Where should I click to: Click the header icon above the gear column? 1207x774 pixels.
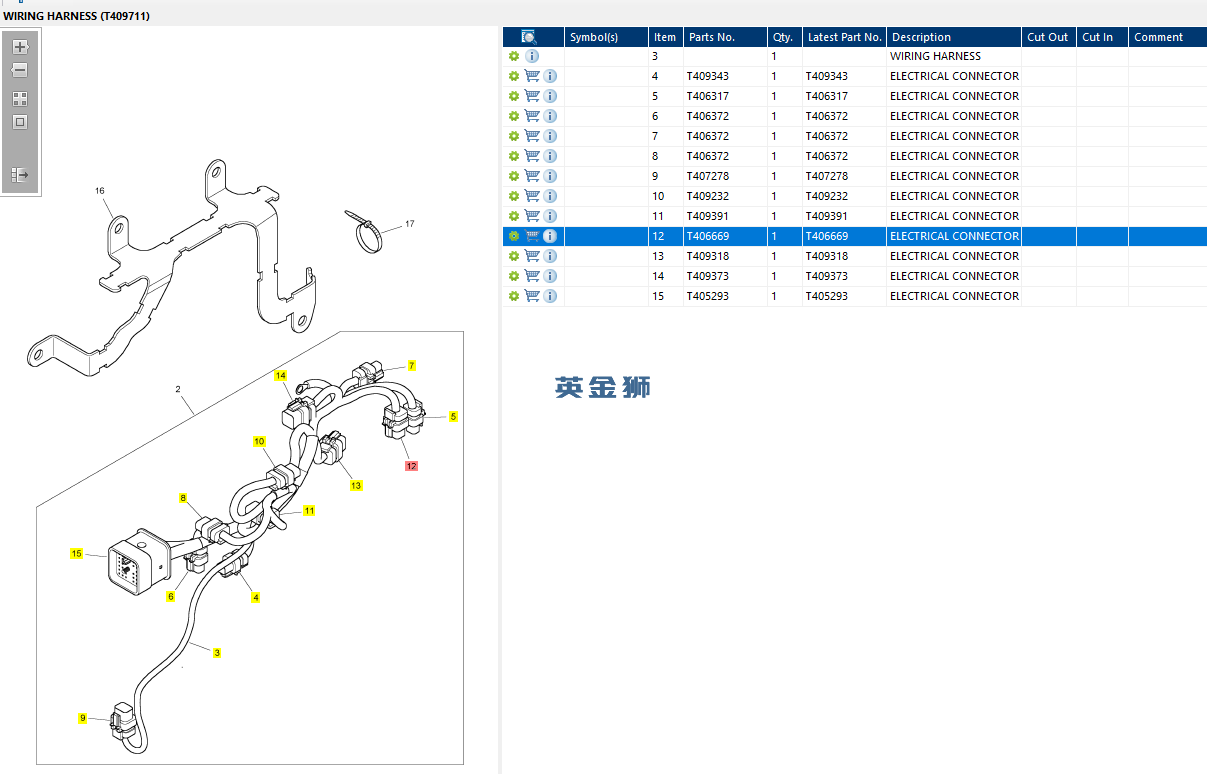point(529,37)
